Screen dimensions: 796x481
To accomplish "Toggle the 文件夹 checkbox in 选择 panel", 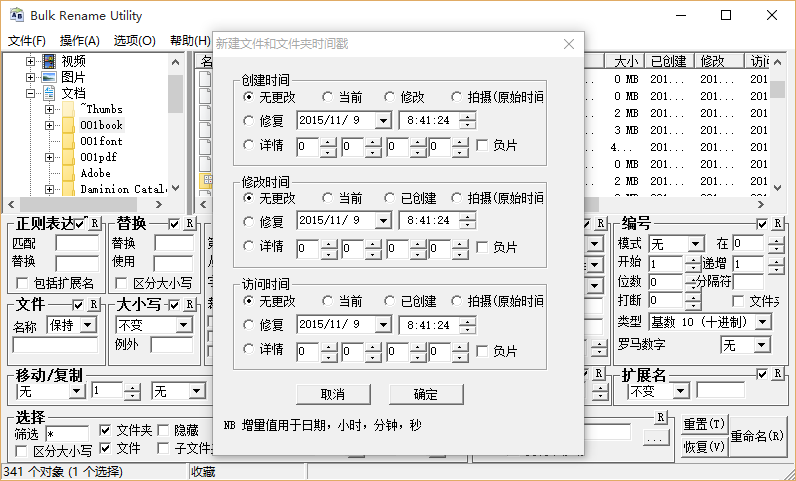I will [105, 430].
